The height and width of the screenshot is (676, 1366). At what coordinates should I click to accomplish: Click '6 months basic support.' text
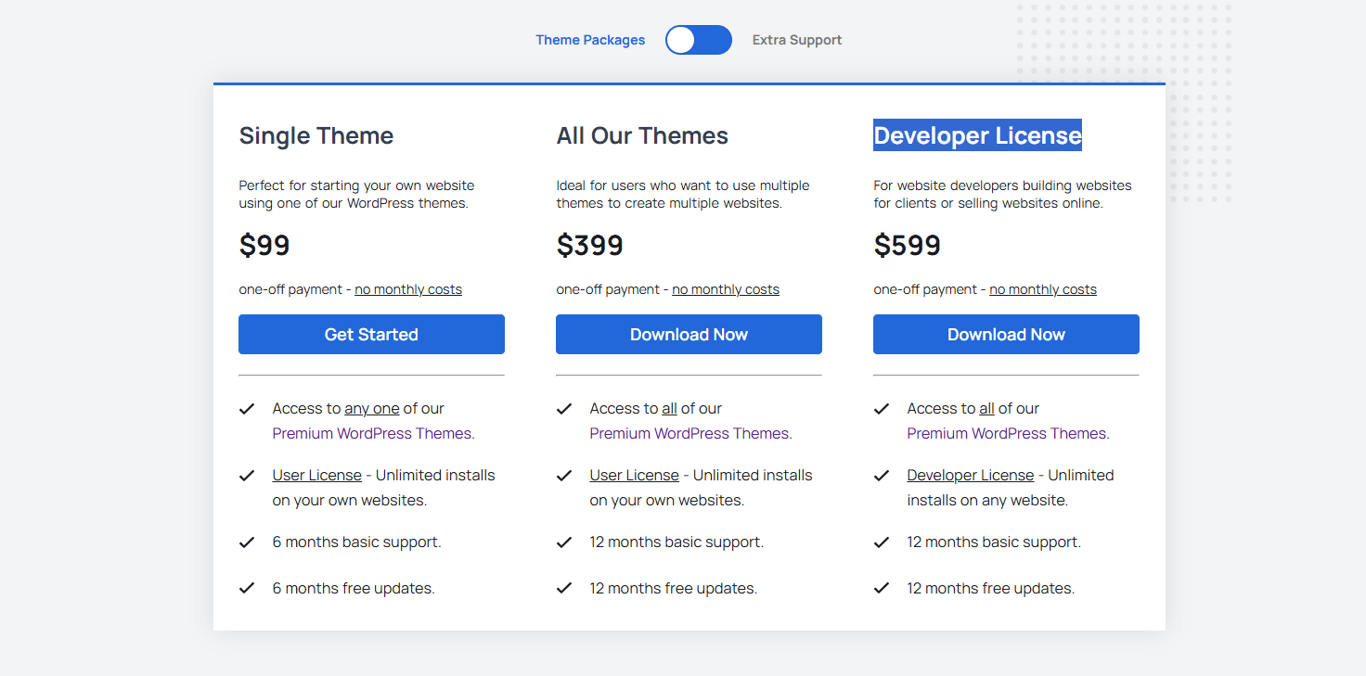tap(357, 542)
